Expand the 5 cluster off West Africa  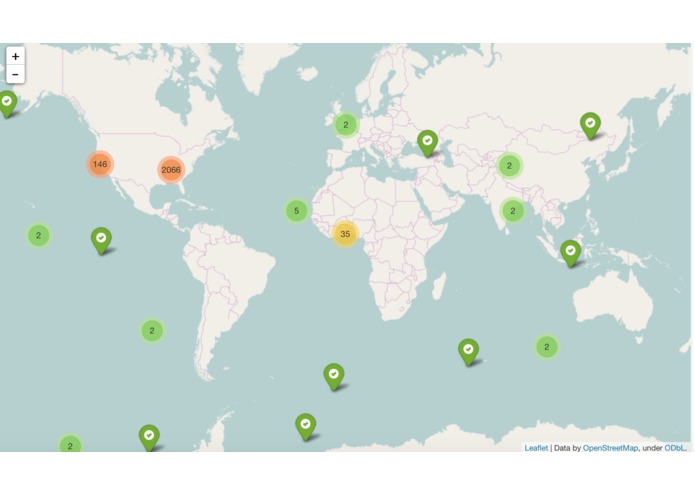296,211
